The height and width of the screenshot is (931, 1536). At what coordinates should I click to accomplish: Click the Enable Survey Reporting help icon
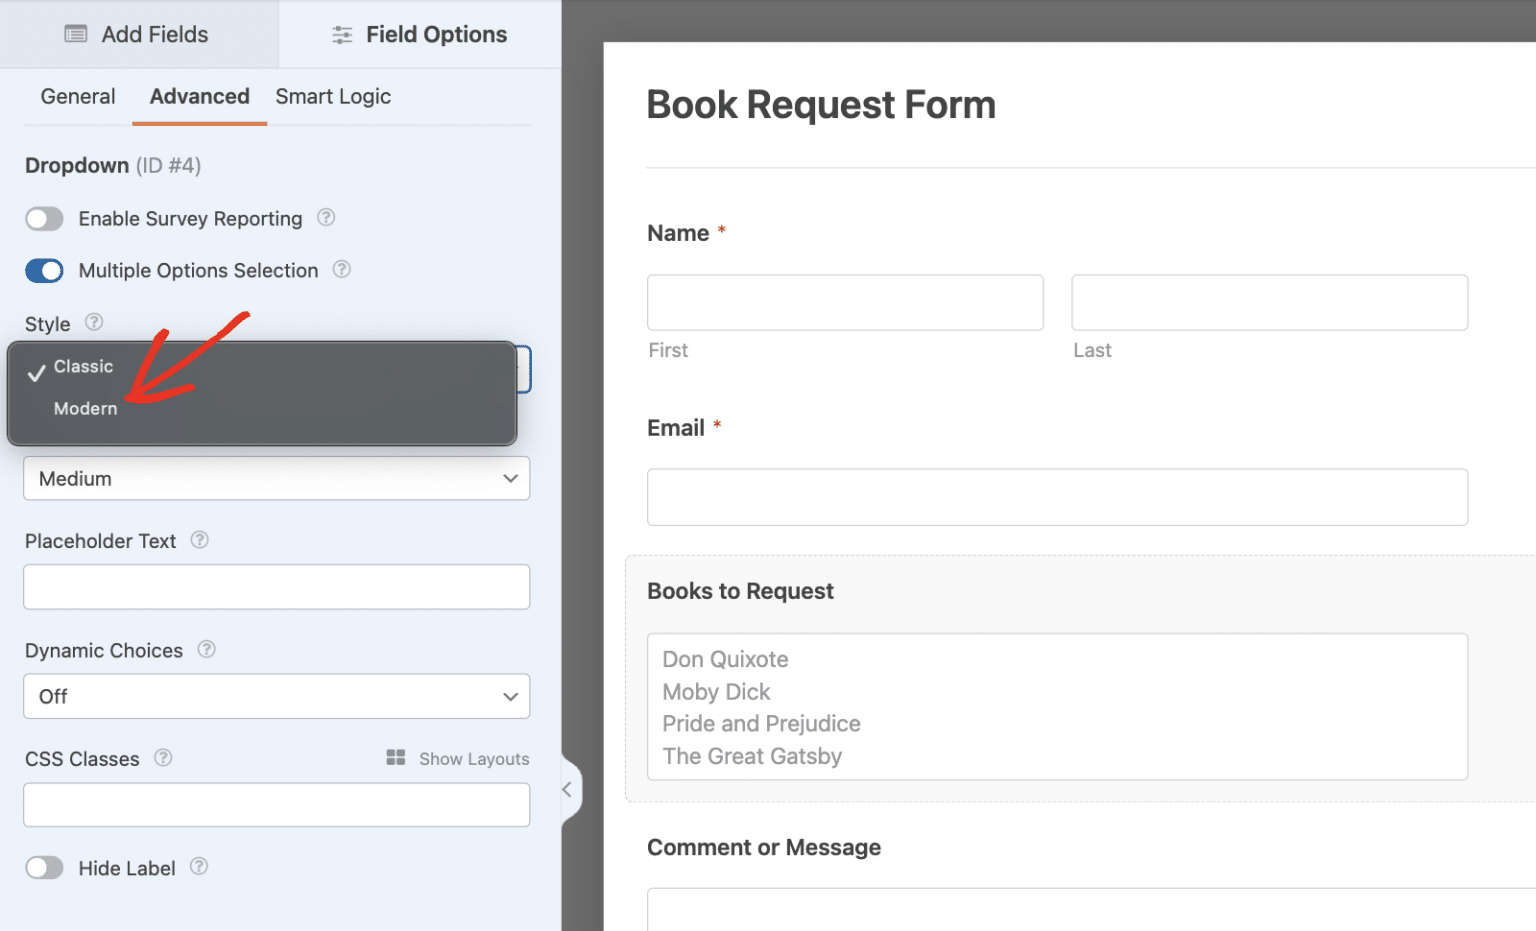pos(325,218)
